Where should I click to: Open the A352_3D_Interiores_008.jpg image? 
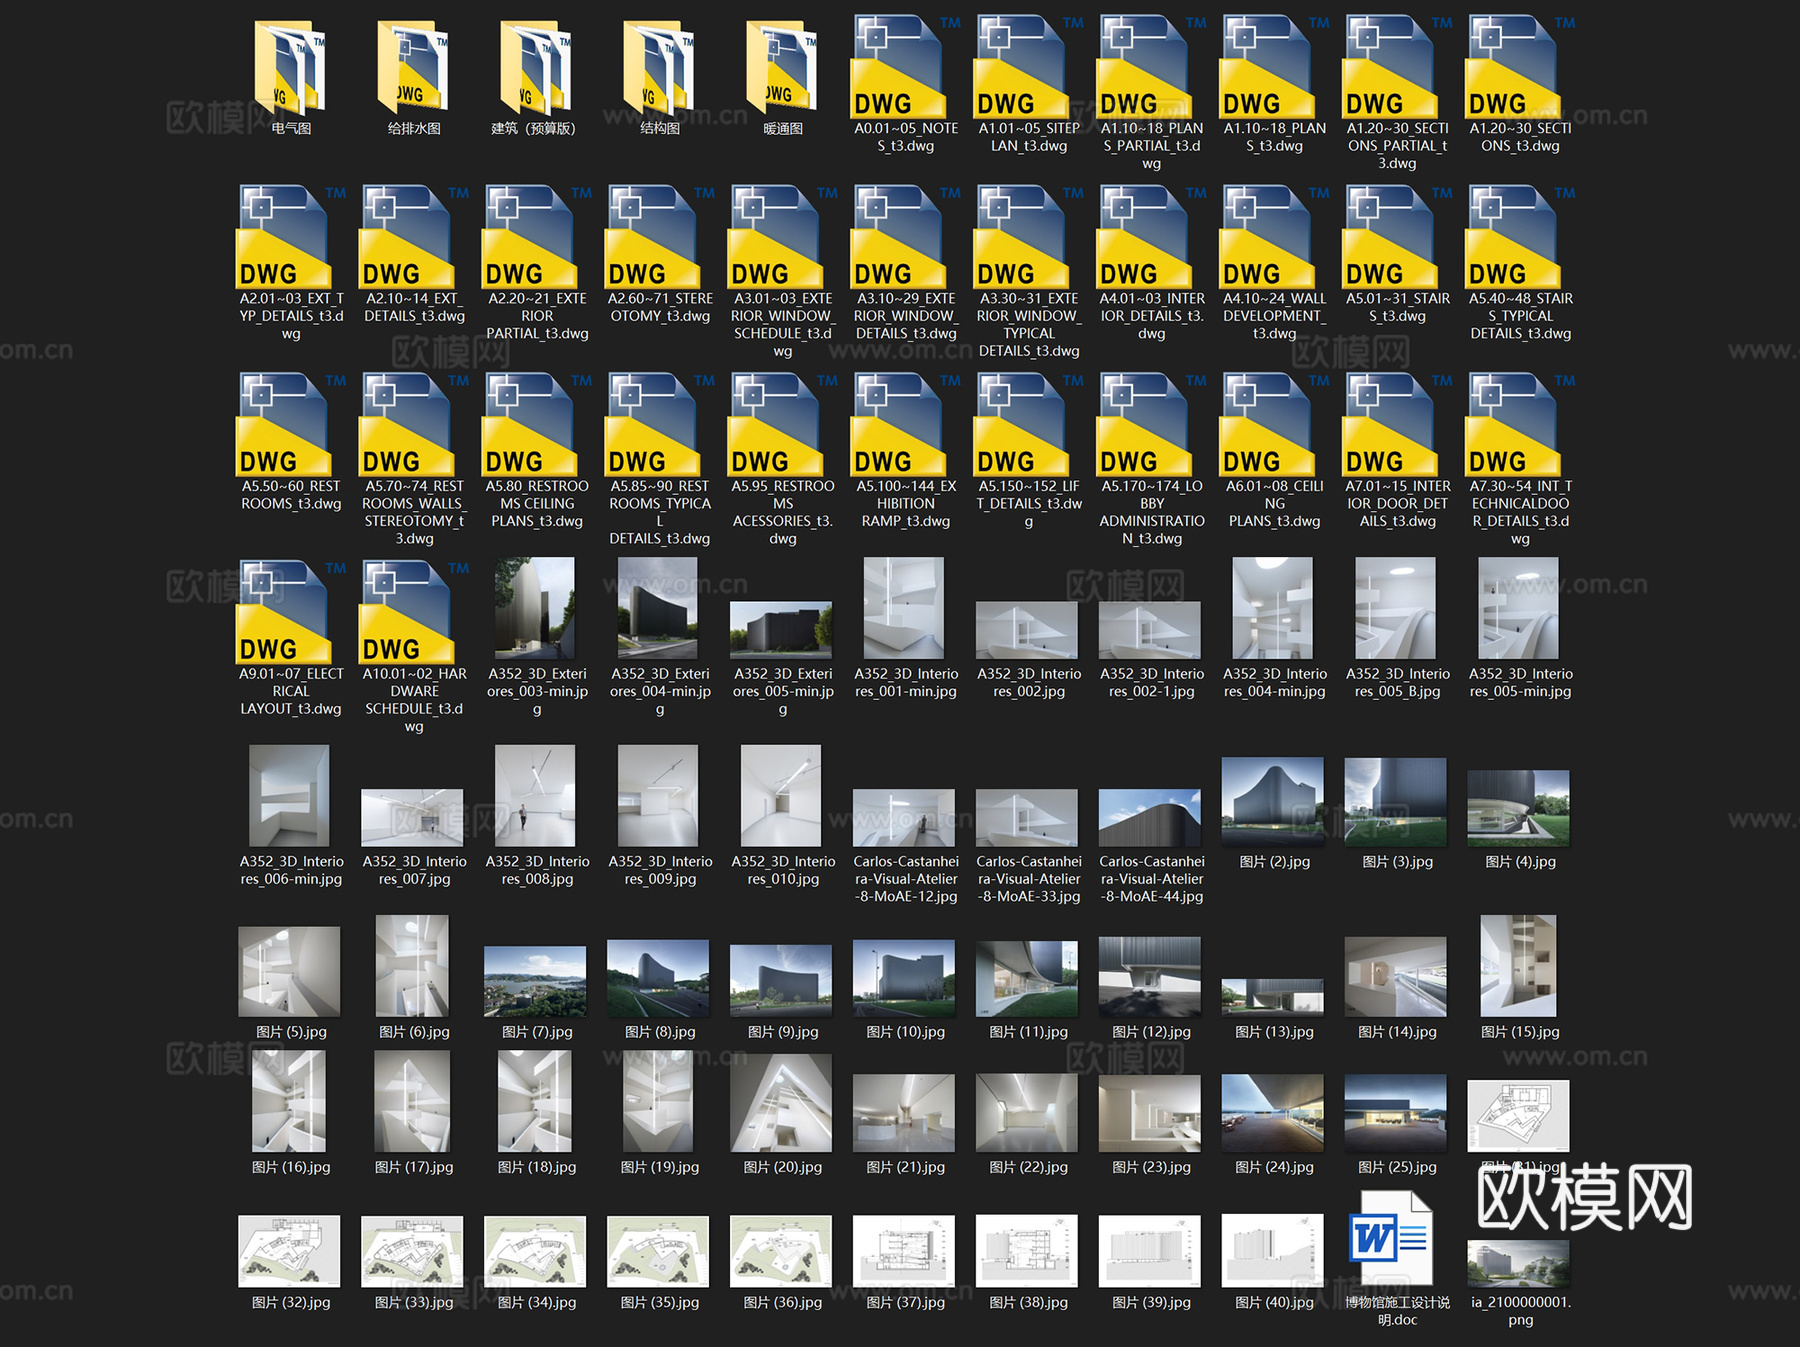point(536,796)
